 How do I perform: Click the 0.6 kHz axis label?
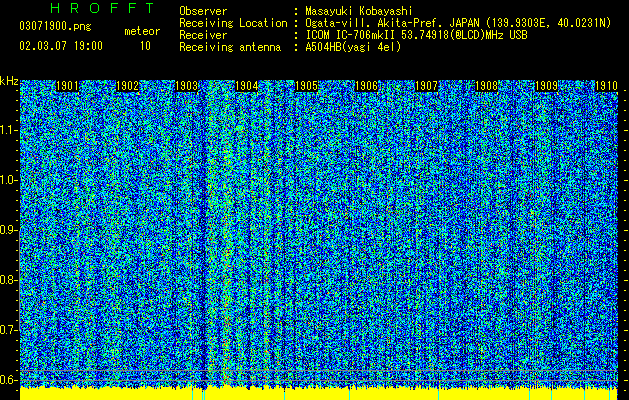click(9, 380)
